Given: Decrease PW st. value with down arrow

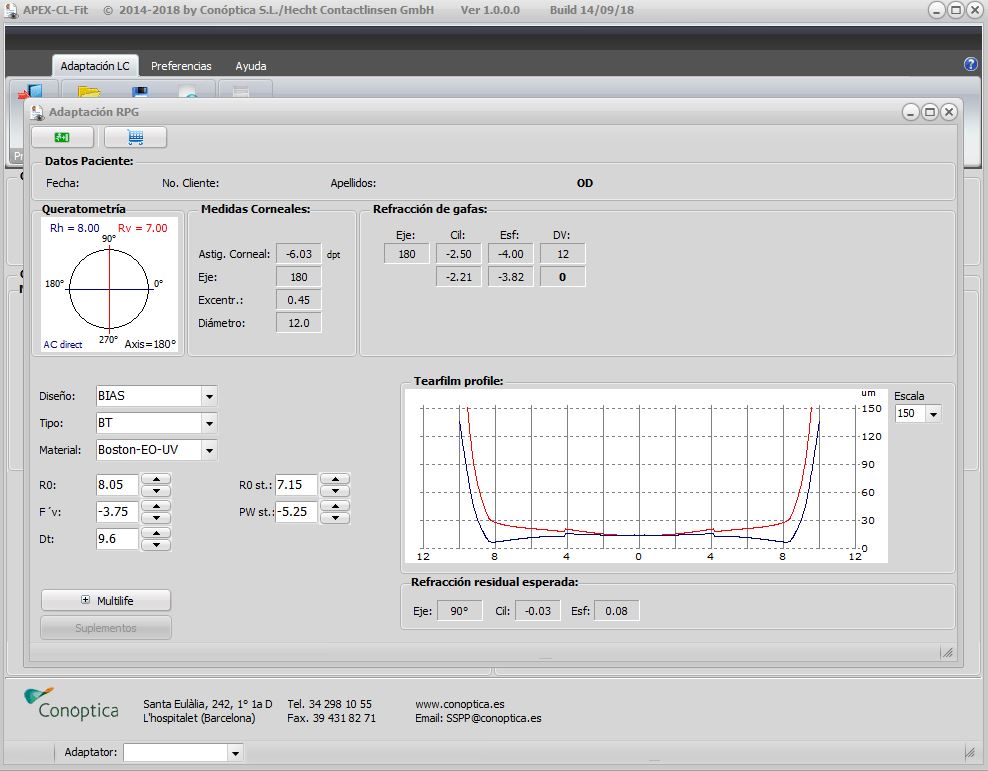Looking at the screenshot, I should click(x=335, y=518).
